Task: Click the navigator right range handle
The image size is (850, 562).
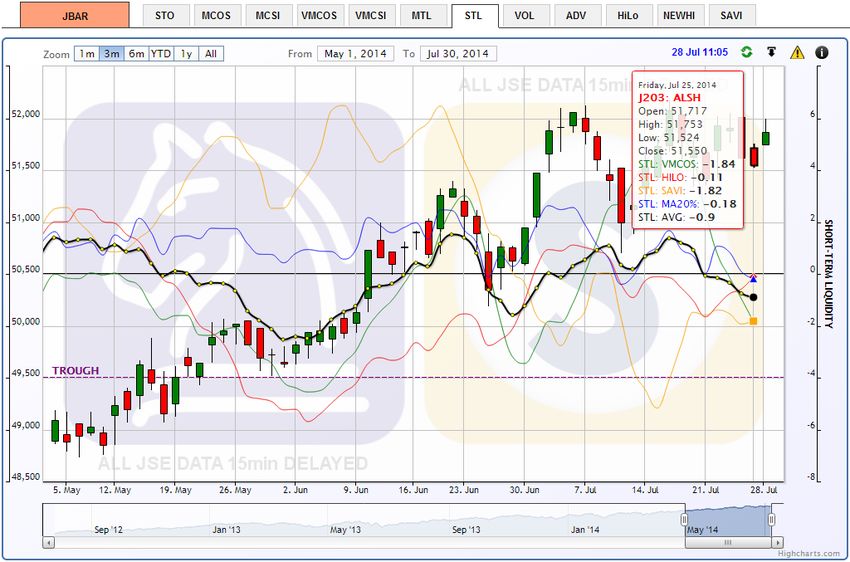Action: click(x=771, y=520)
